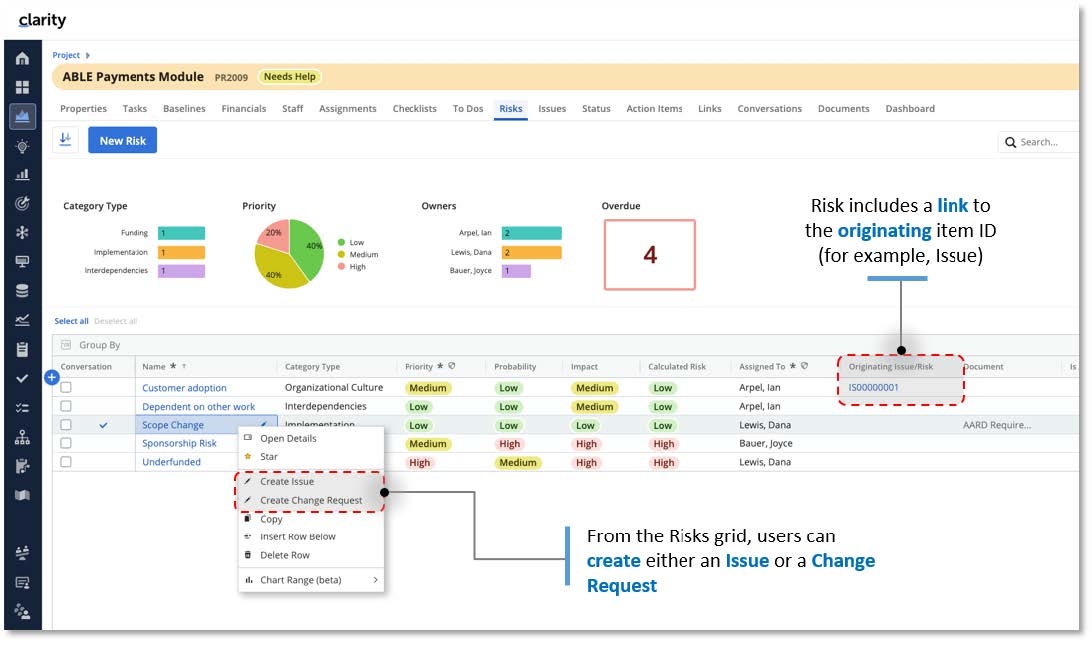Tick the Customer adoption row checkbox
The height and width of the screenshot is (647, 1092).
[66, 387]
